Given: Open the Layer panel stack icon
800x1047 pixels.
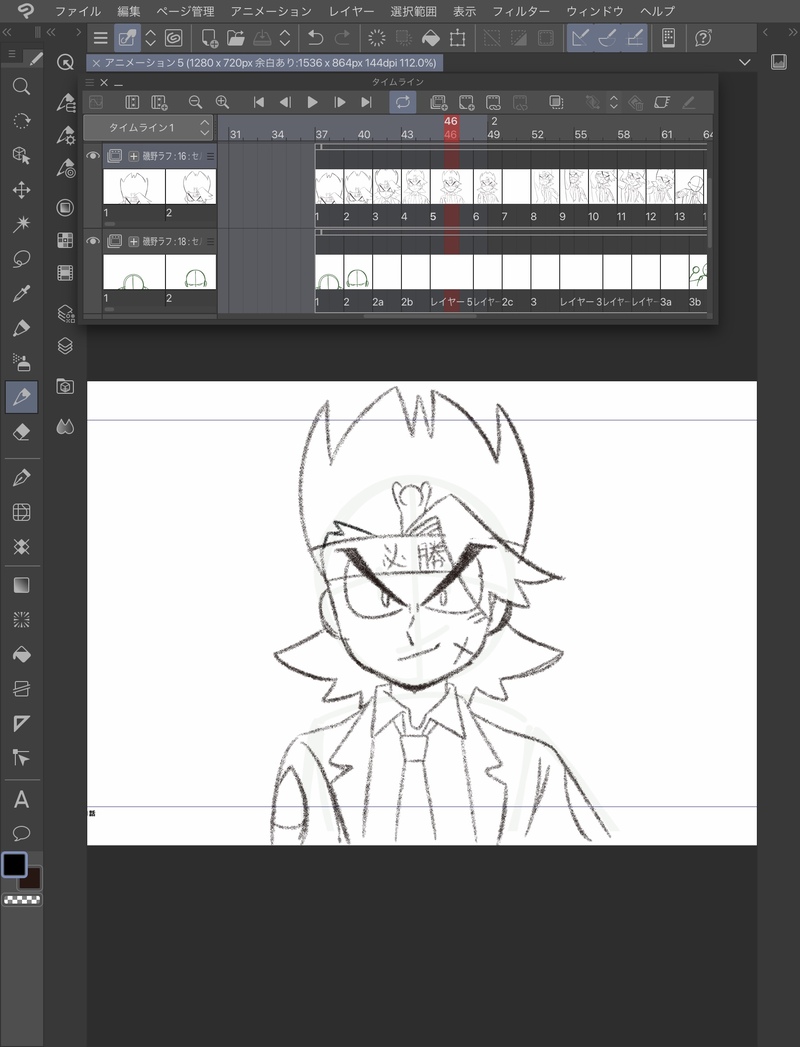Looking at the screenshot, I should 65,346.
